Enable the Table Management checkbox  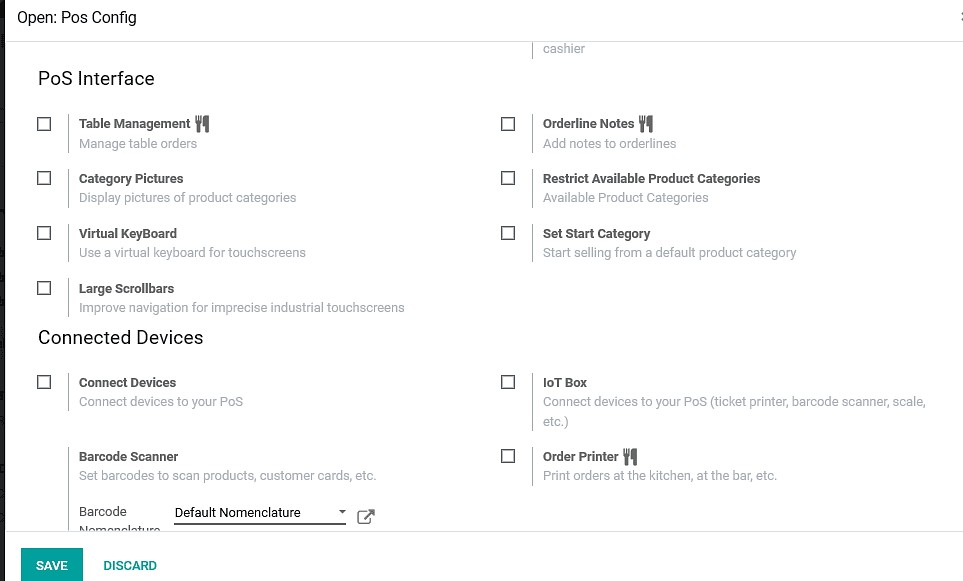44,124
